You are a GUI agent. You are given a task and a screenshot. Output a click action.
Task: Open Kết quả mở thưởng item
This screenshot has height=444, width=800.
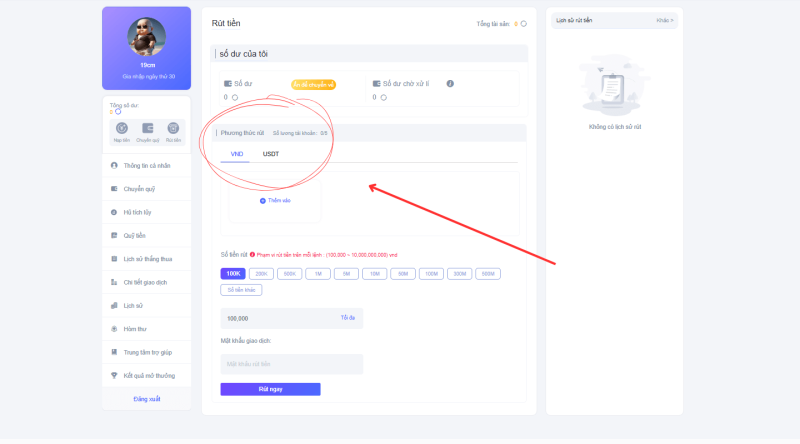(147, 376)
